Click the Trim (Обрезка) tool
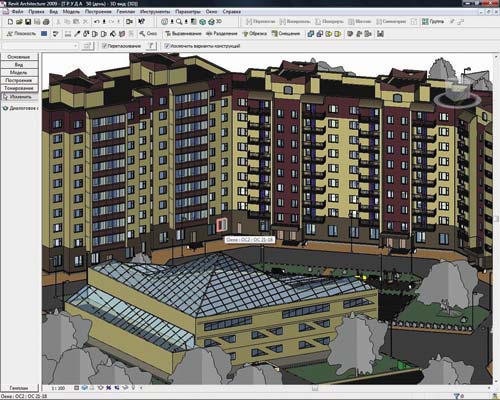This screenshot has width=500, height=400. 255,34
